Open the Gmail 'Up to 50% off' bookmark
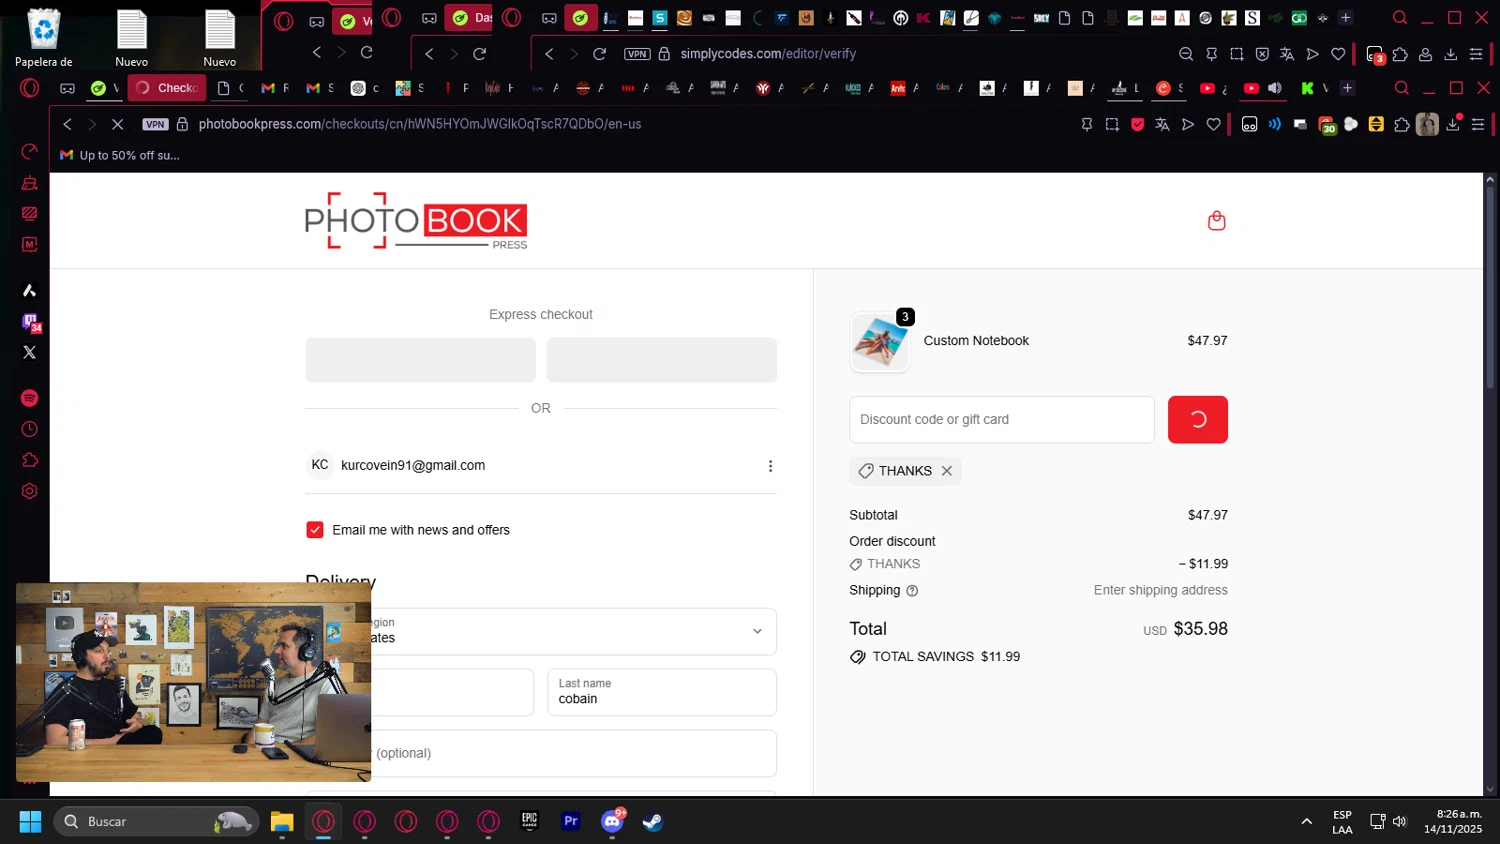 (x=120, y=155)
